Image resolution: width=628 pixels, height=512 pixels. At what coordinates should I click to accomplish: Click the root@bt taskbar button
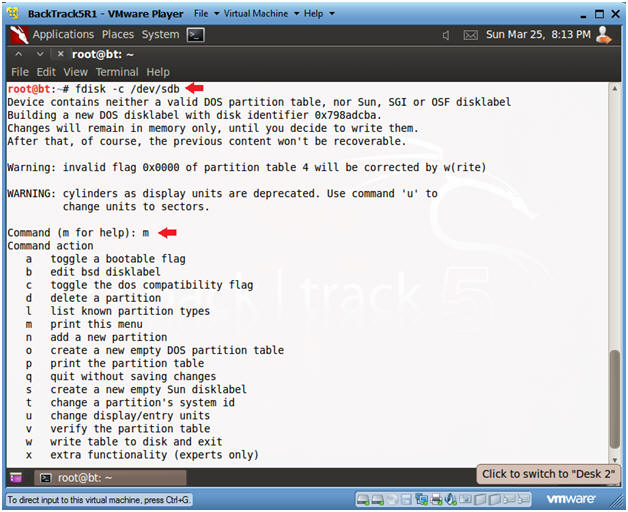[110, 478]
